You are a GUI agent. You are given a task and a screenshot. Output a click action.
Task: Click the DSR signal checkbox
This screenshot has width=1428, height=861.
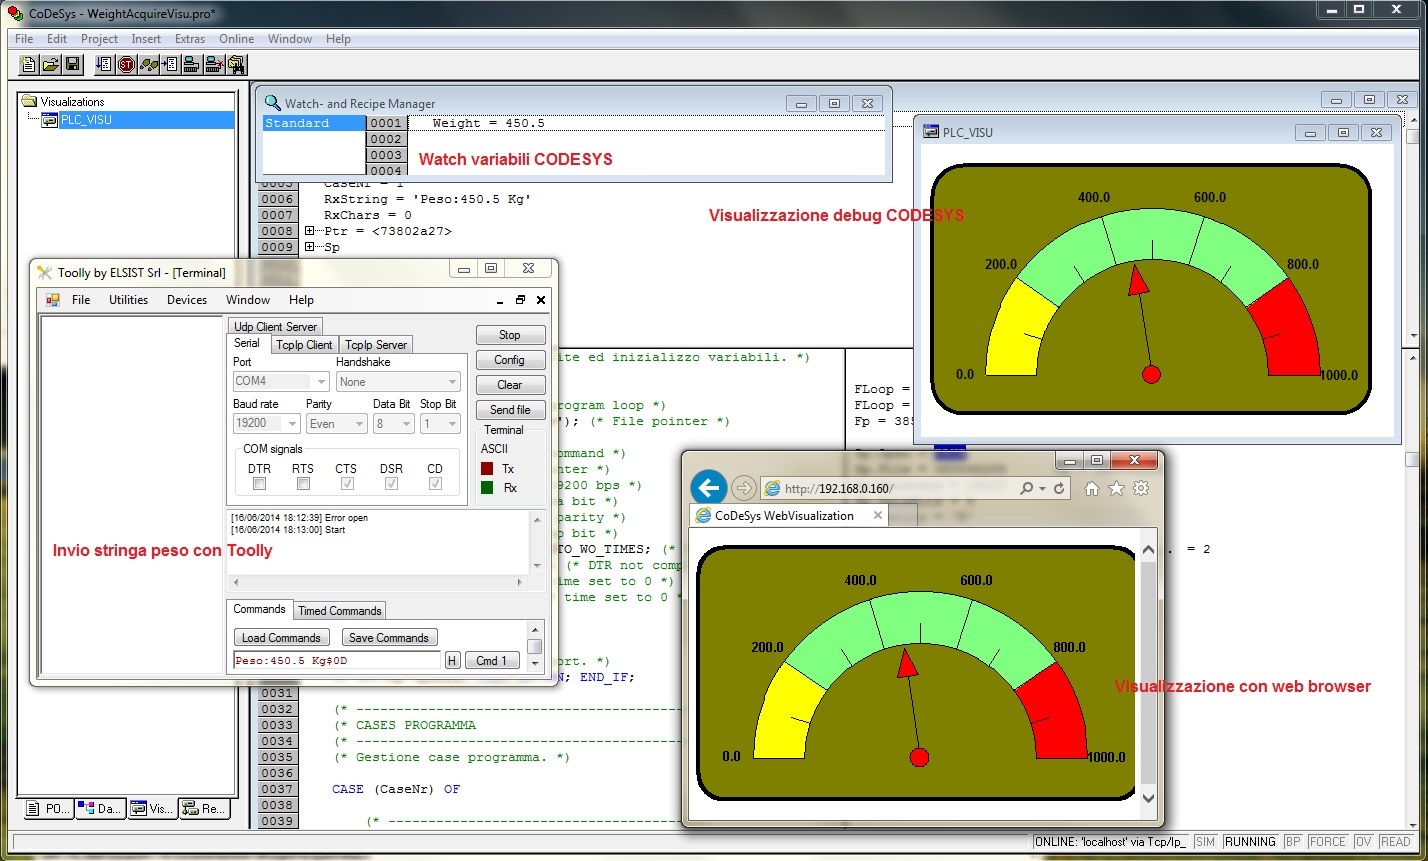coord(391,484)
